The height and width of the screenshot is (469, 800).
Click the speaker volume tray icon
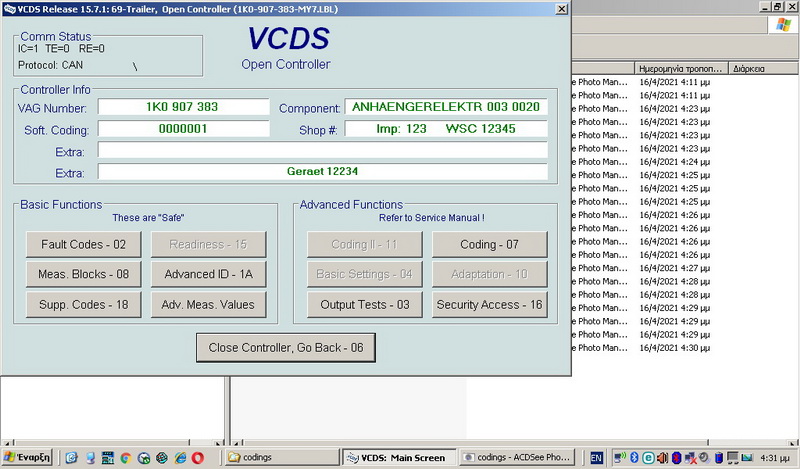pyautogui.click(x=662, y=458)
